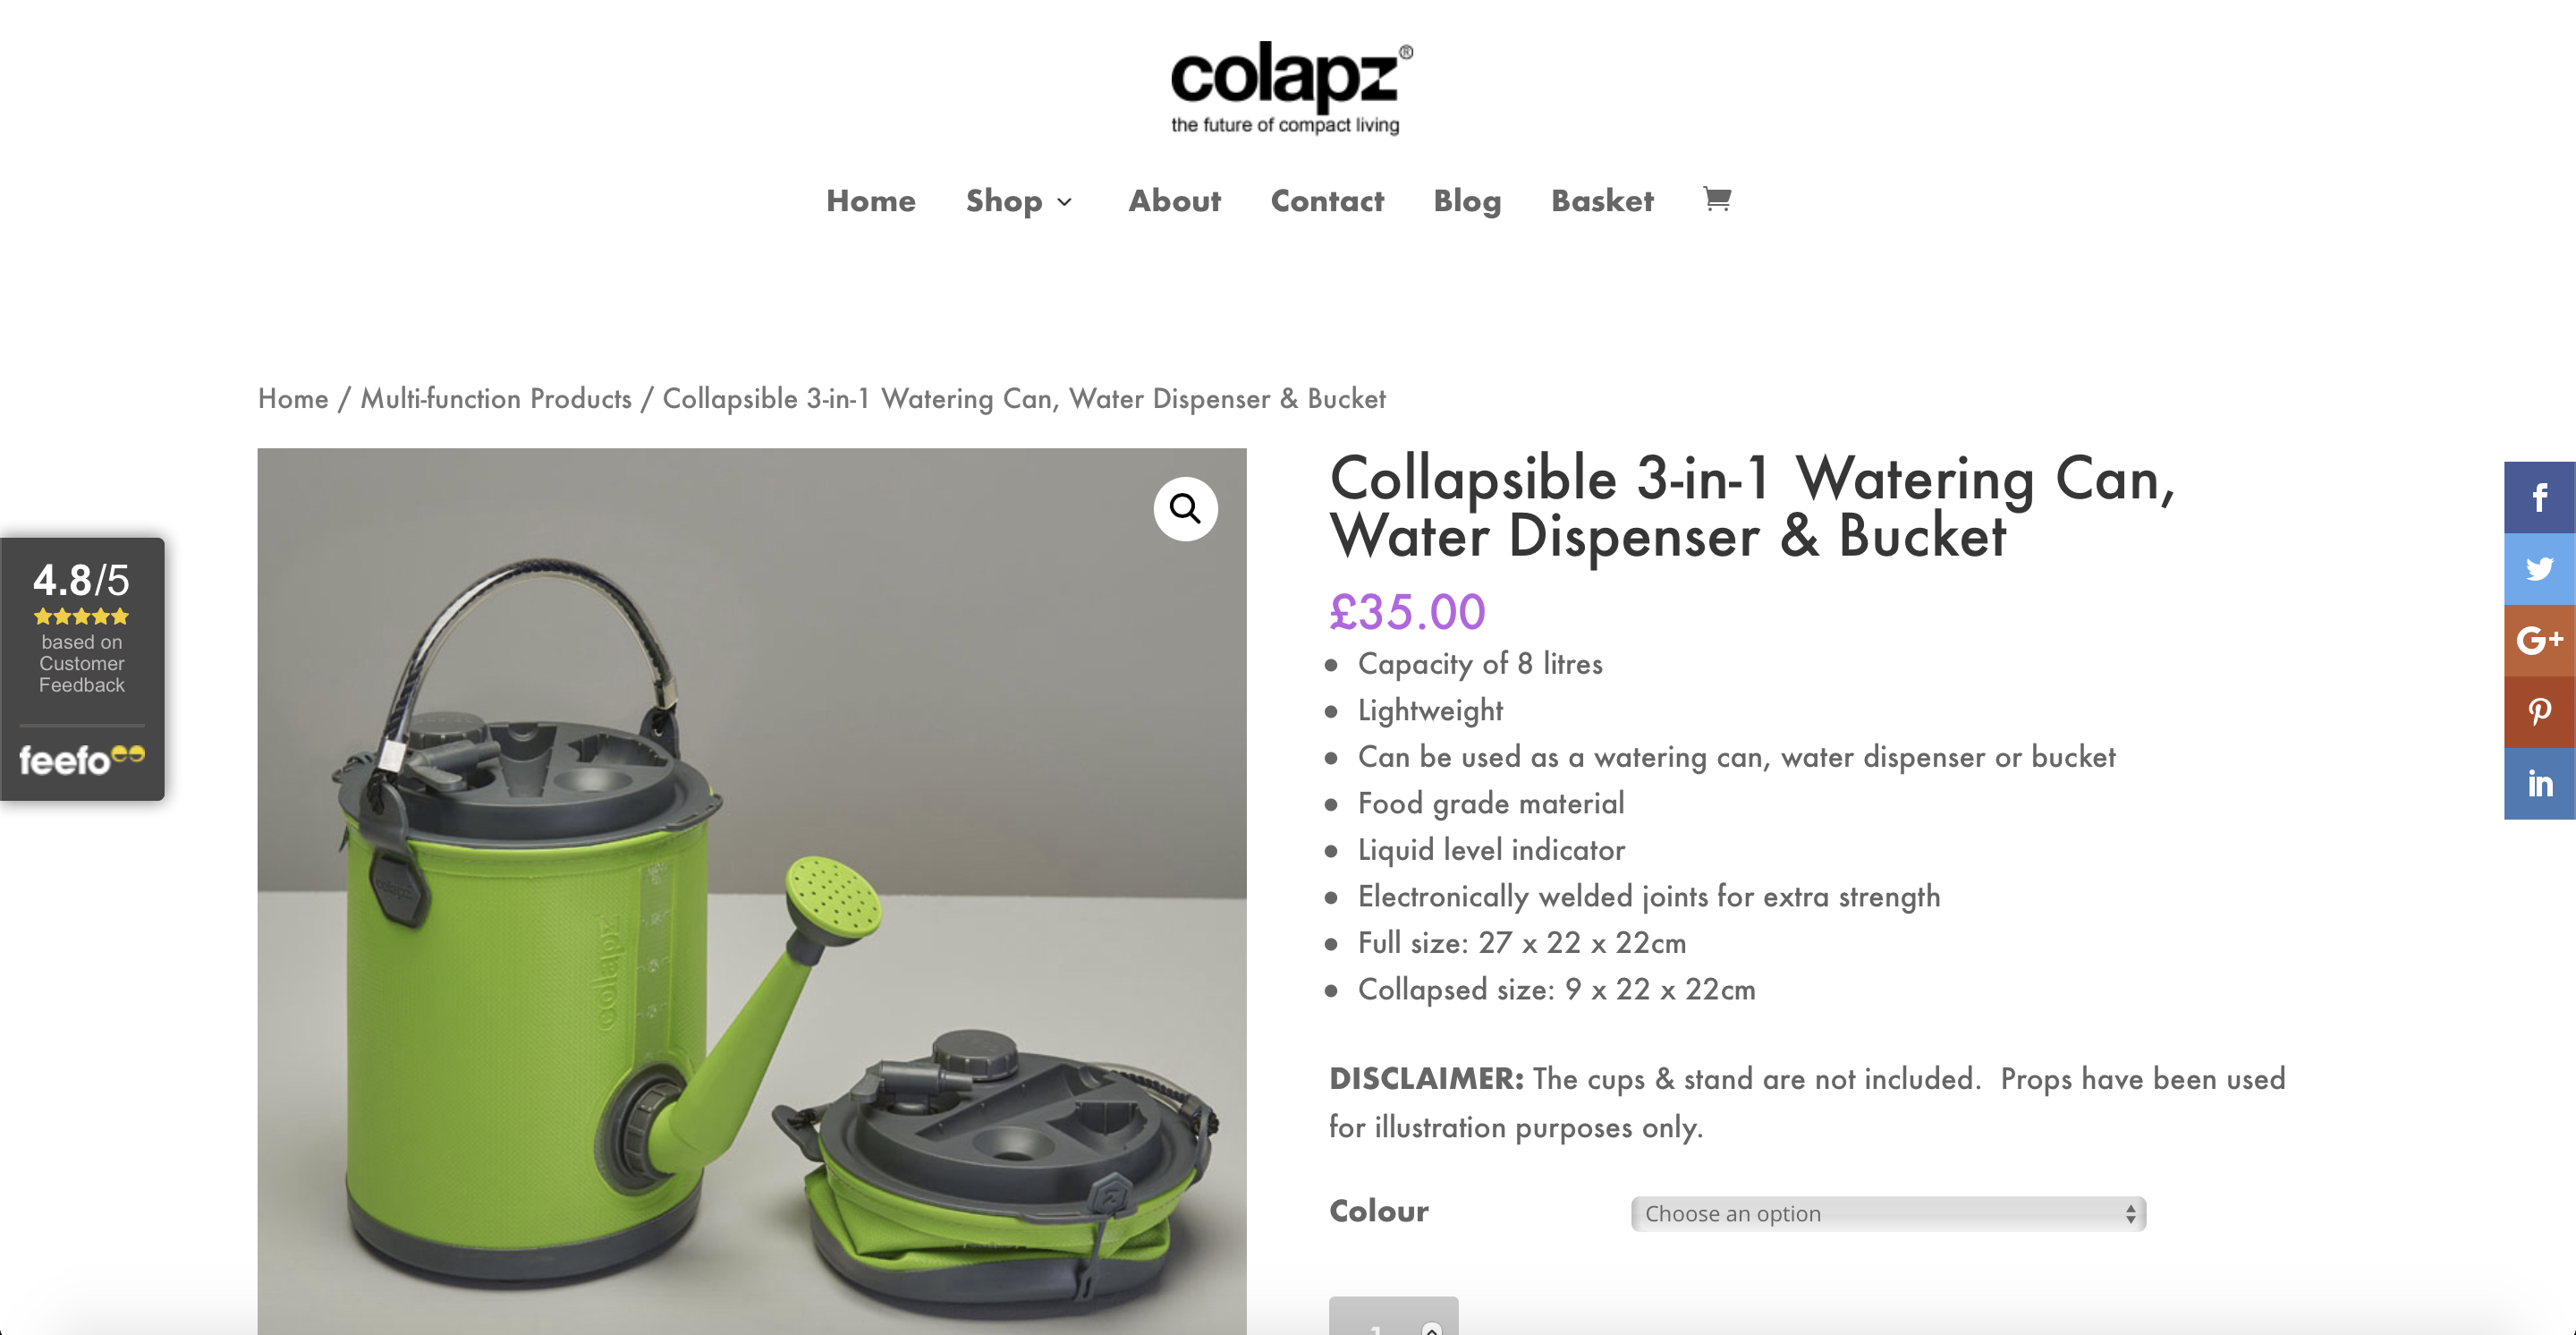Share on Google Plus sidebar icon

pyautogui.click(x=2539, y=640)
